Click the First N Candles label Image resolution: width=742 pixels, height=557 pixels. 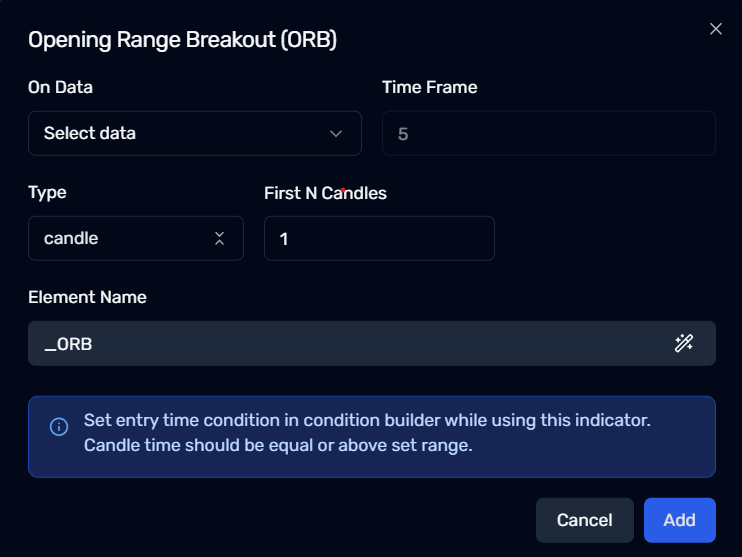(326, 193)
